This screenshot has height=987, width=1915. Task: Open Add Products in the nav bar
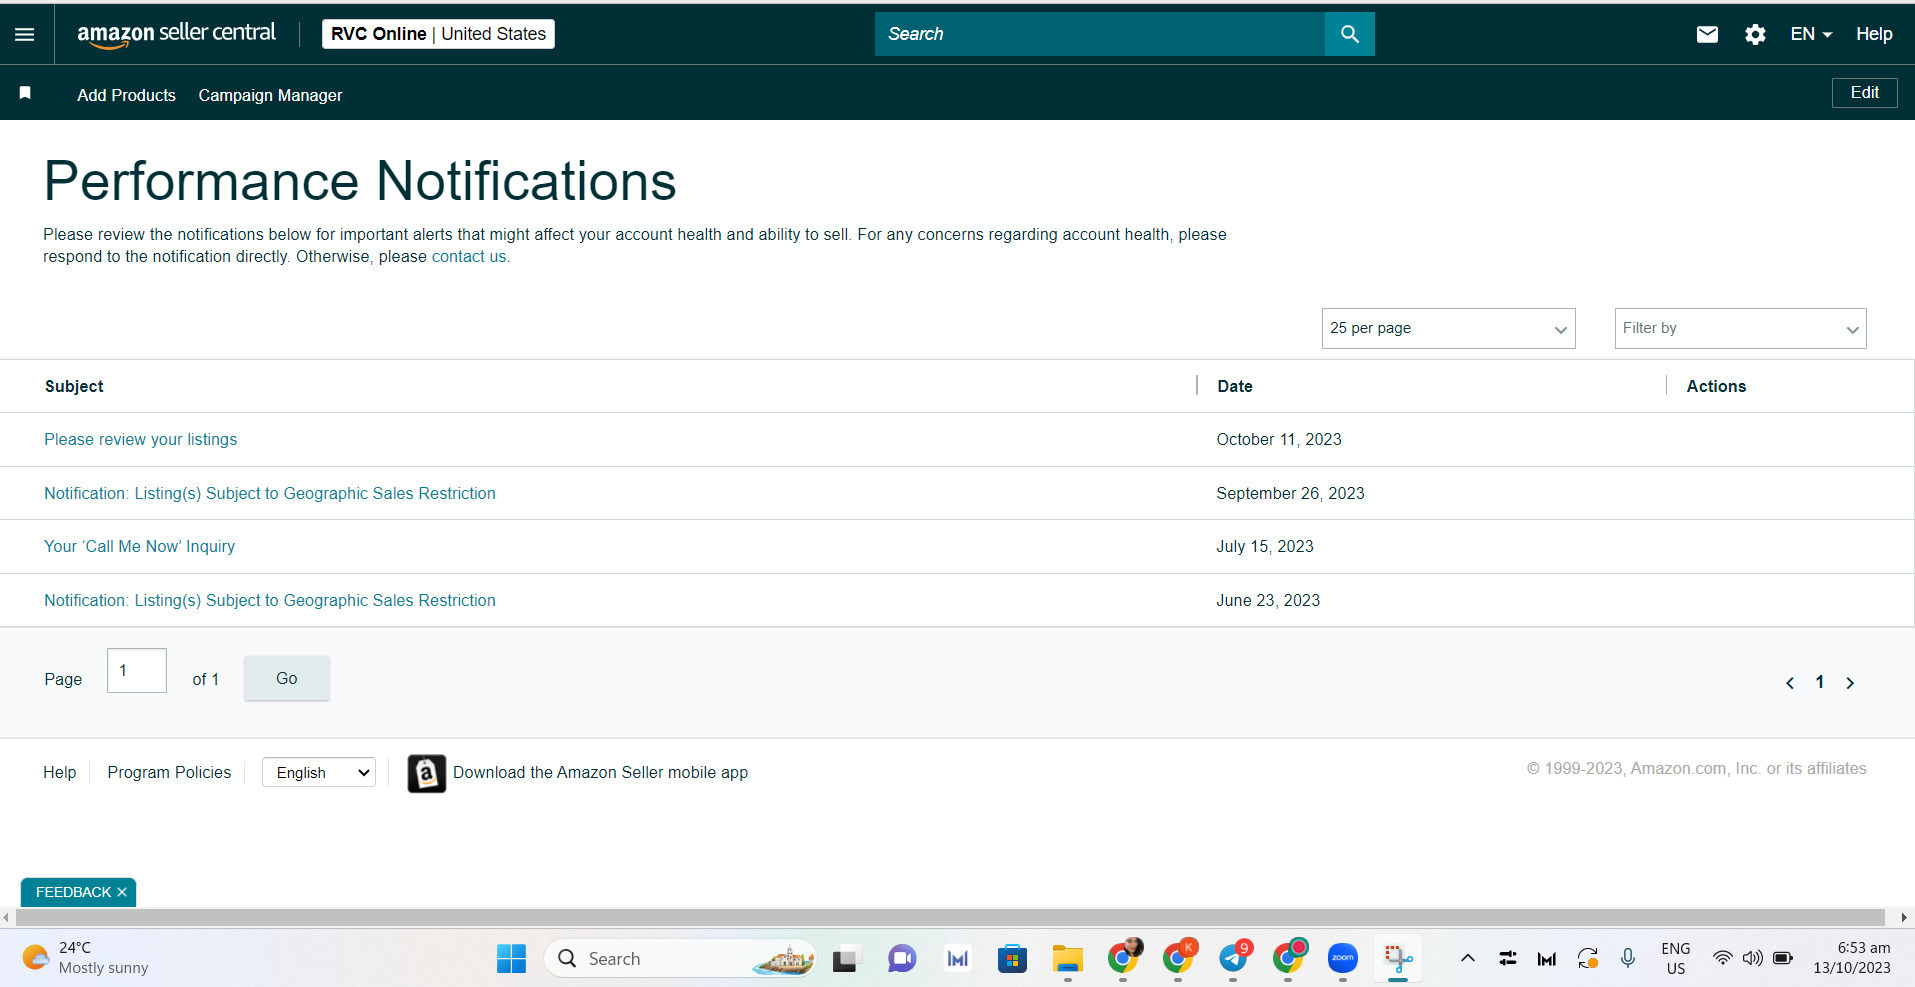(x=126, y=95)
